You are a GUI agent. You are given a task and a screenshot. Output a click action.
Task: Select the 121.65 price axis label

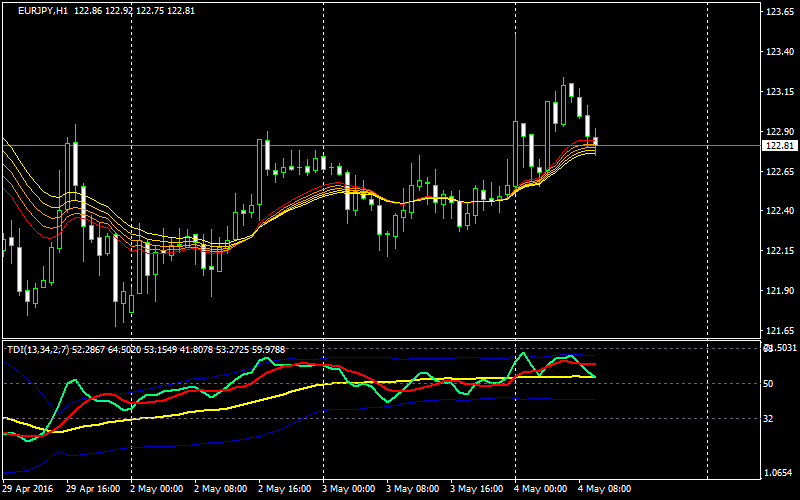pos(778,330)
